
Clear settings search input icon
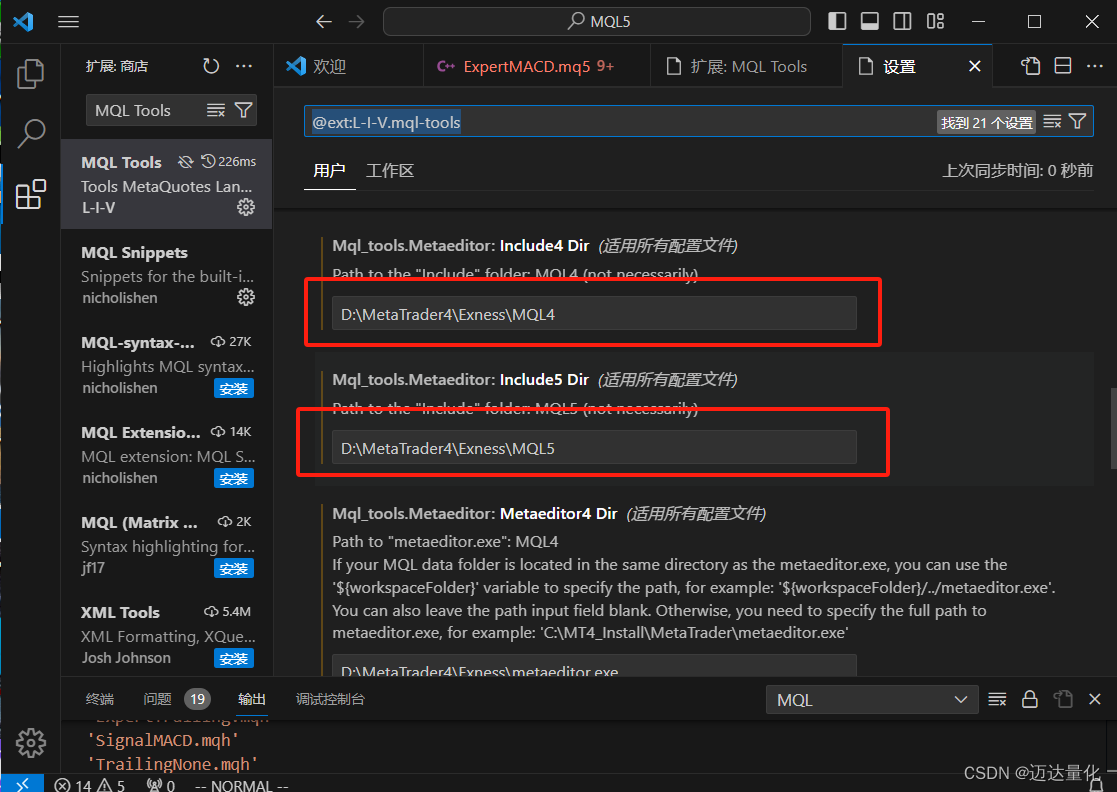(1052, 122)
